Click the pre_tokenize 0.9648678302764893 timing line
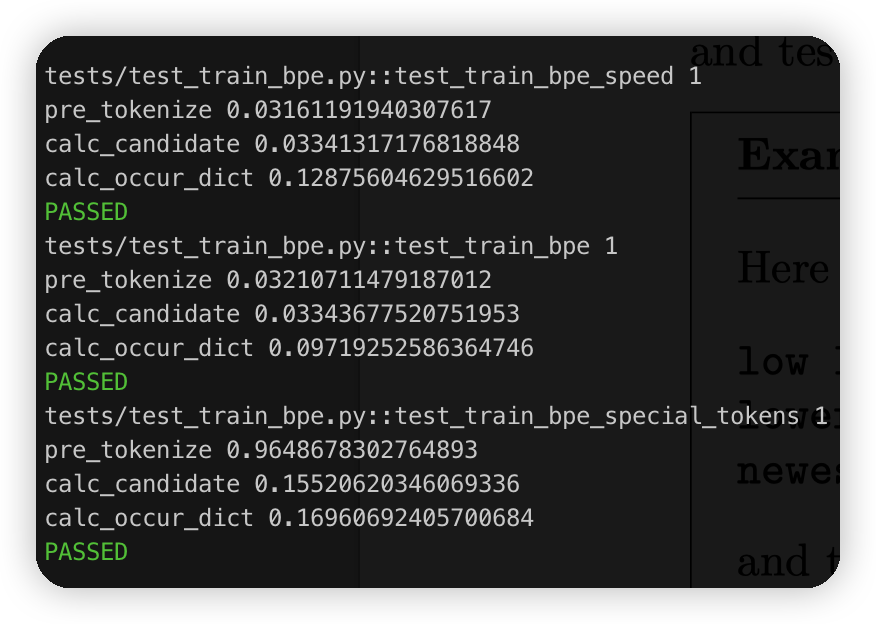876x624 pixels. pos(261,450)
